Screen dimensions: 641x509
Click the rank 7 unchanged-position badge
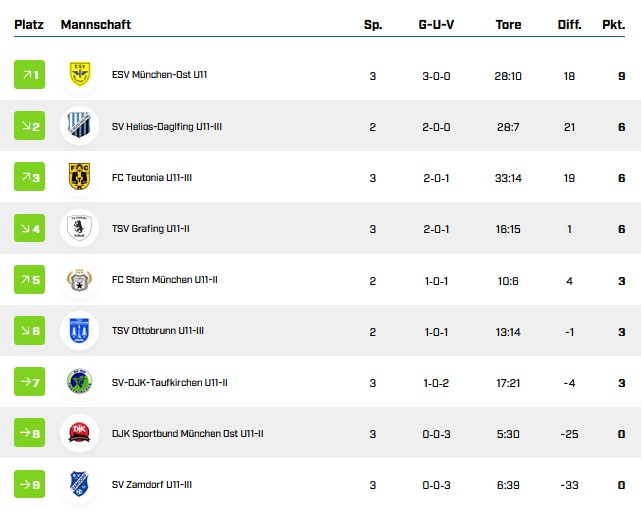click(30, 382)
